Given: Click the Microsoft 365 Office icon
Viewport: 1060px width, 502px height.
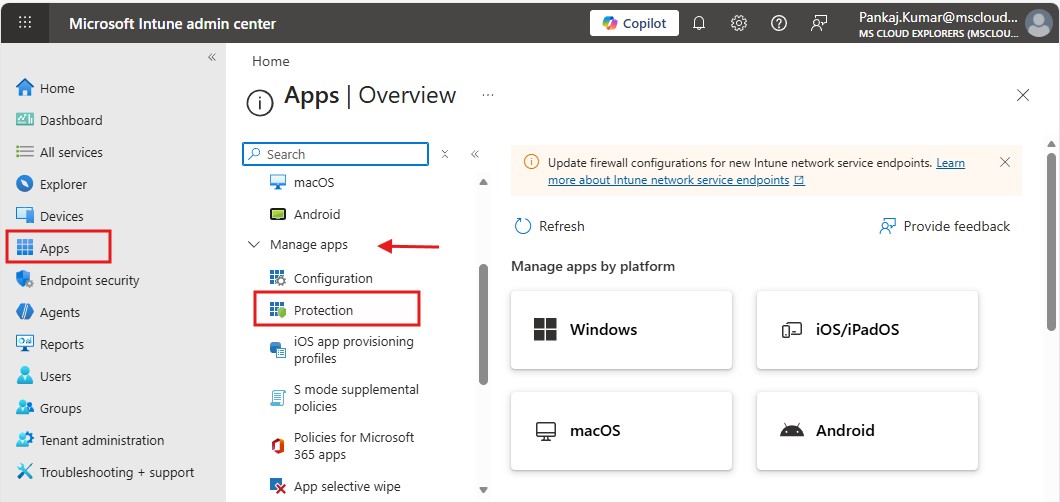Looking at the screenshot, I should coord(278,446).
